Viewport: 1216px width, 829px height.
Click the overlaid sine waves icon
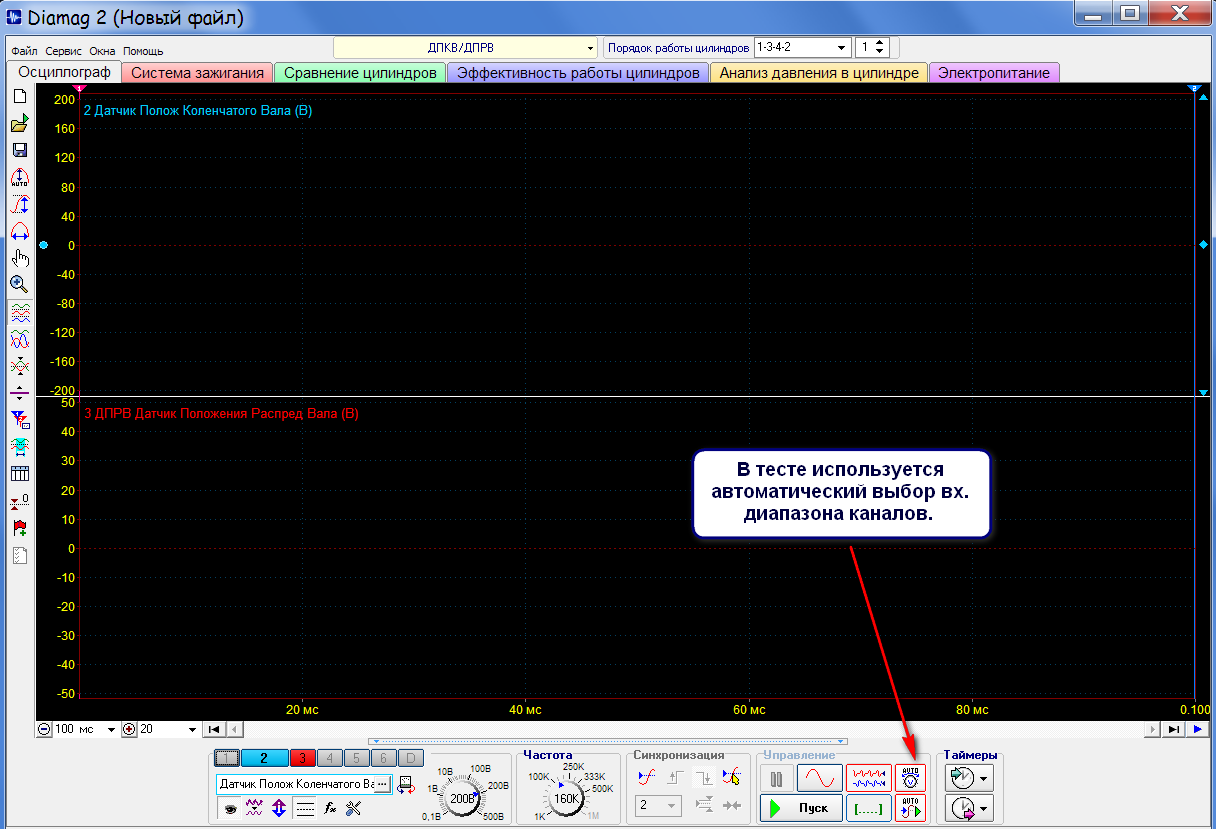pyautogui.click(x=19, y=339)
